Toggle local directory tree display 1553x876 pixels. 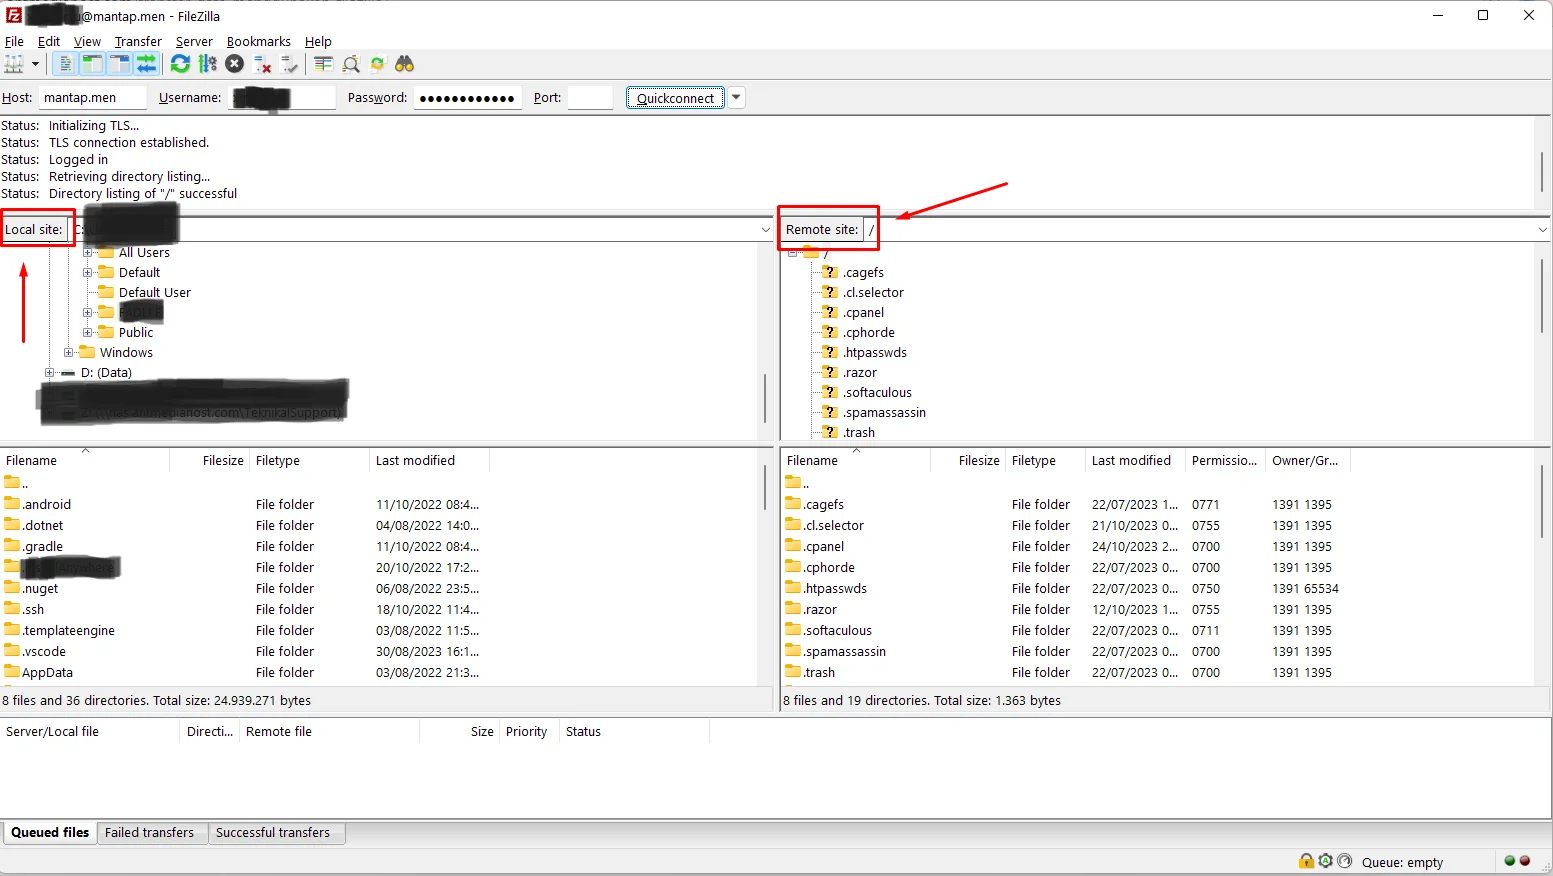pyautogui.click(x=92, y=64)
